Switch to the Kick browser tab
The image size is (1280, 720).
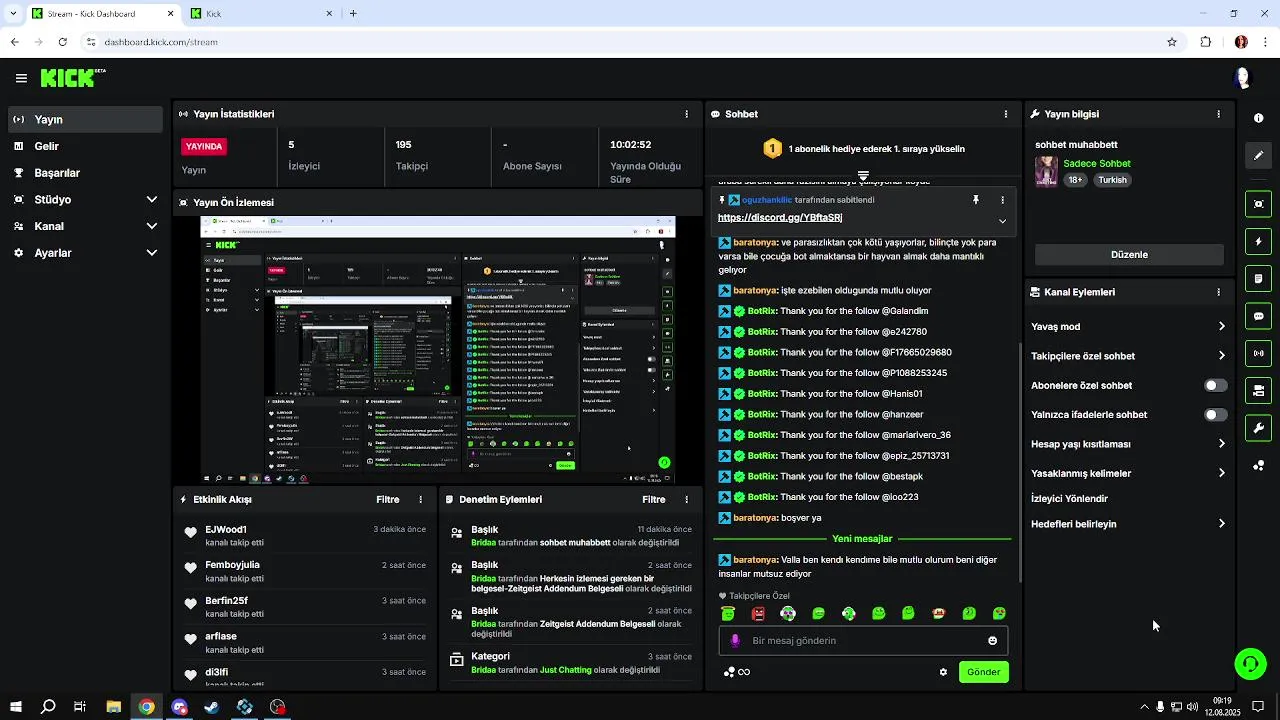262,13
